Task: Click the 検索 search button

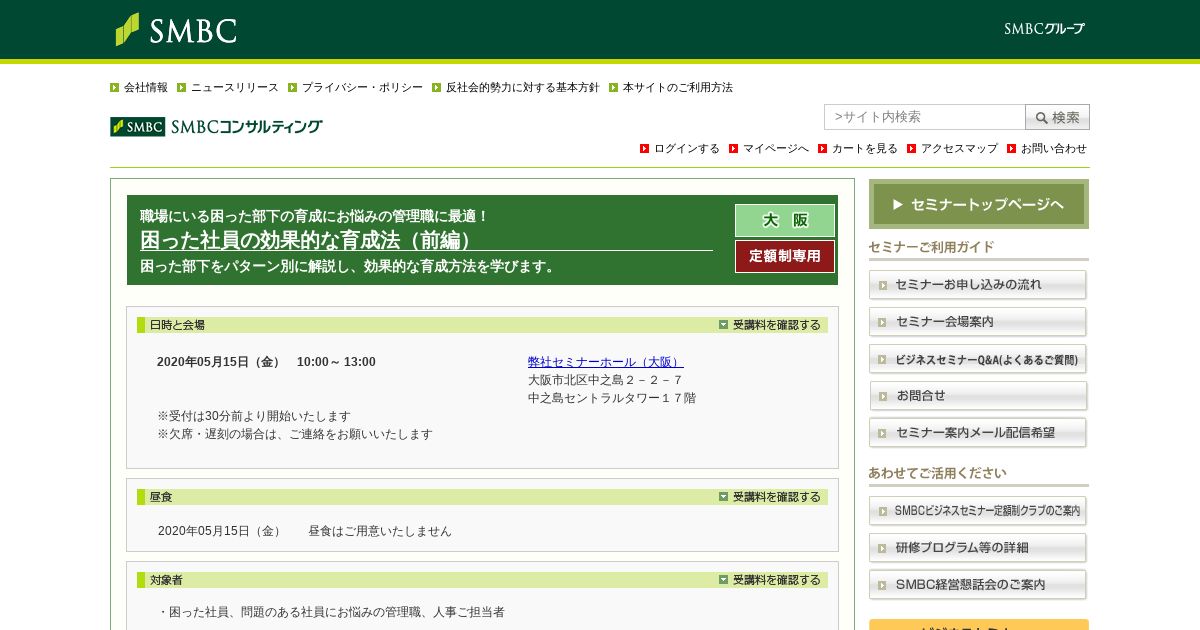Action: click(x=1057, y=117)
